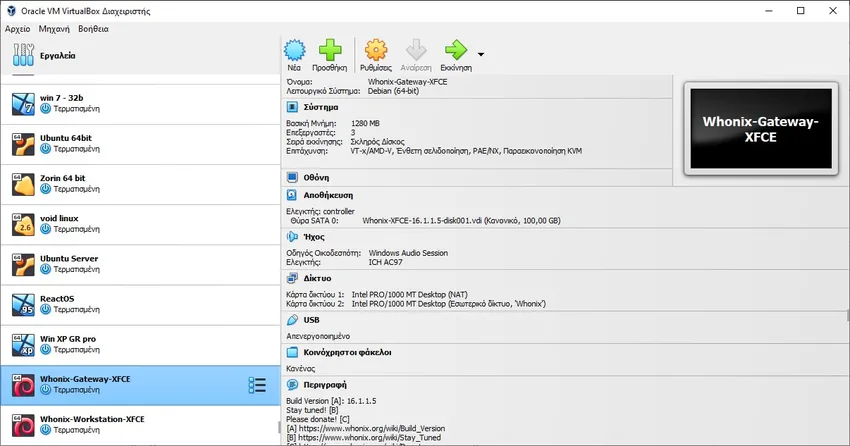Open the Βοήθεια menu
The image size is (850, 446).
[93, 29]
